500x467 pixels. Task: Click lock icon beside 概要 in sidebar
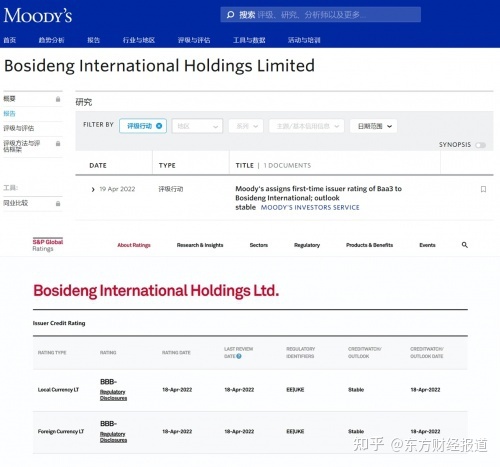(58, 99)
